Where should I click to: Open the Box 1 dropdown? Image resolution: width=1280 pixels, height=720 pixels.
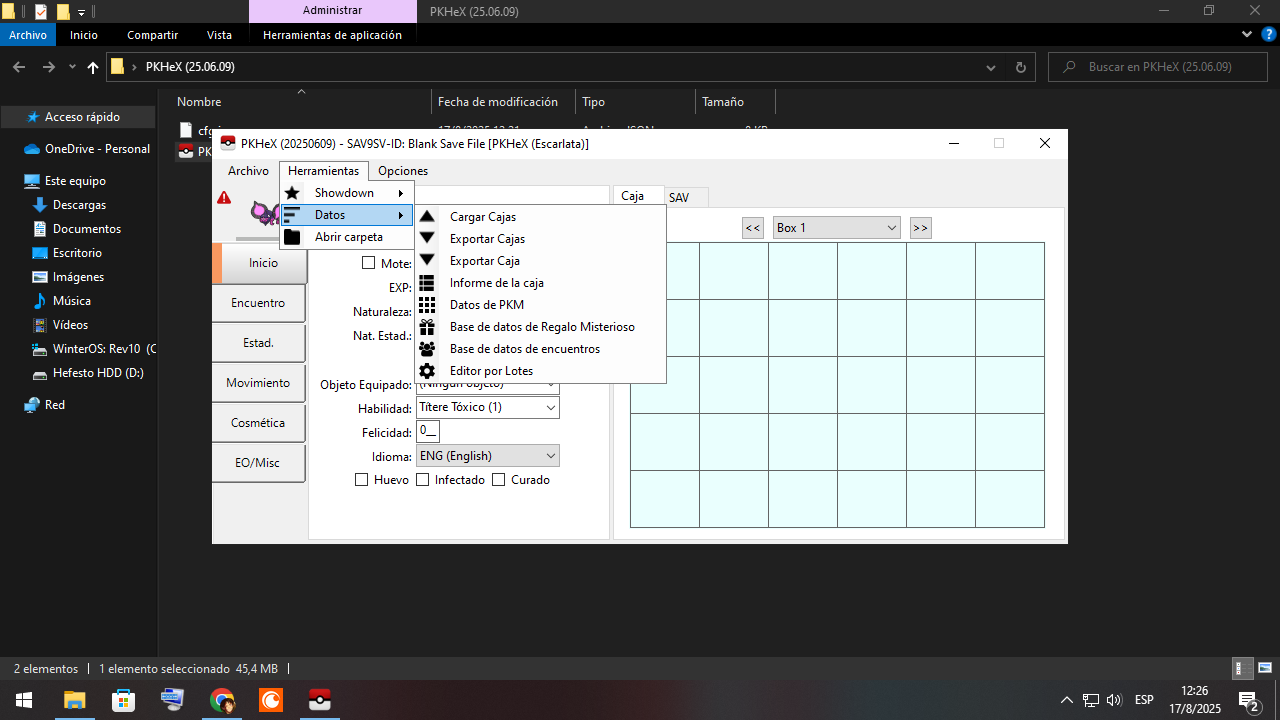836,228
